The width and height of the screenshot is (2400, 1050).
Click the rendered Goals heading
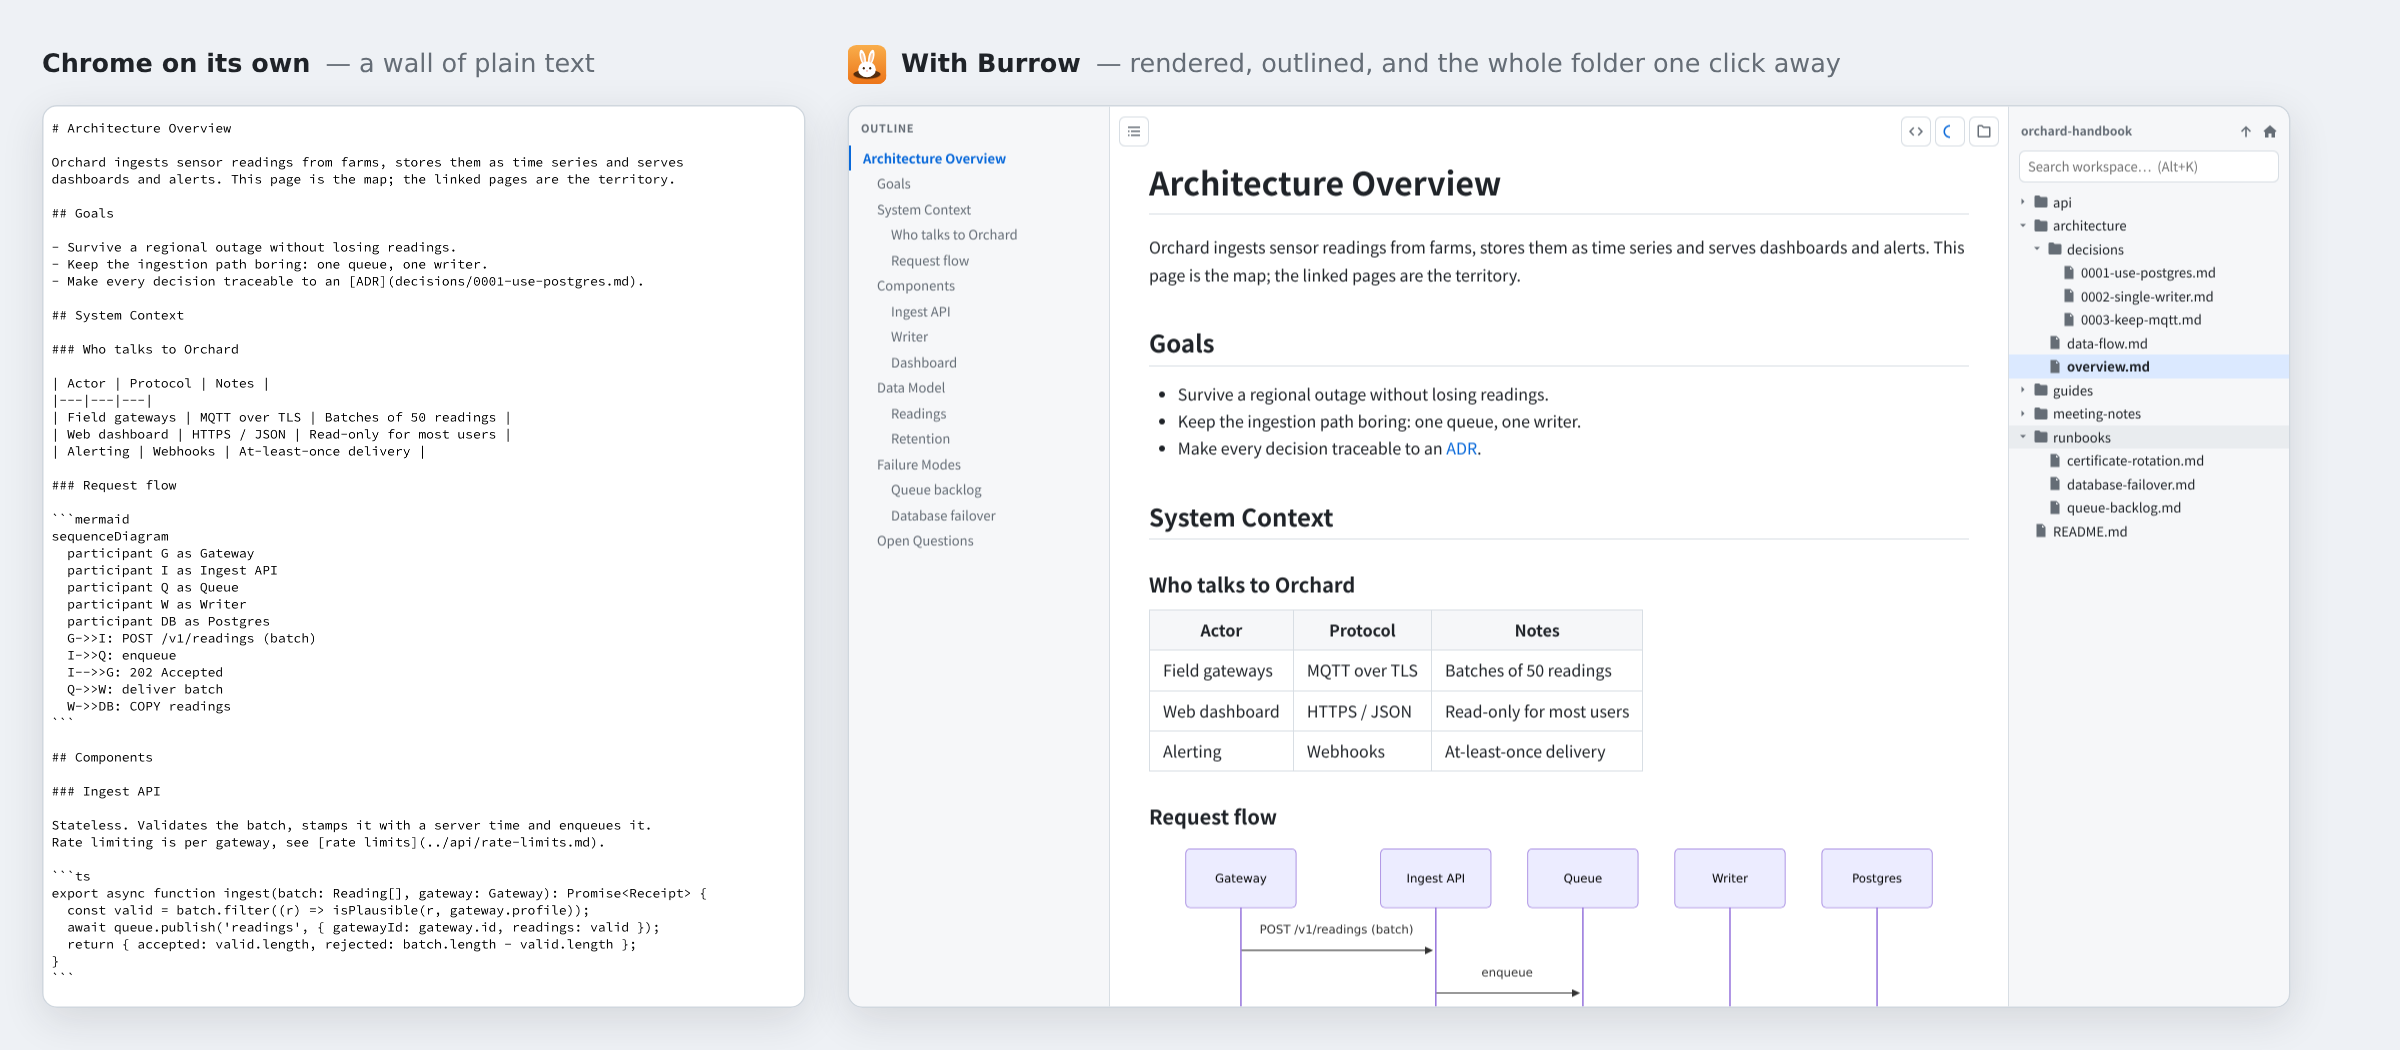(x=1182, y=344)
